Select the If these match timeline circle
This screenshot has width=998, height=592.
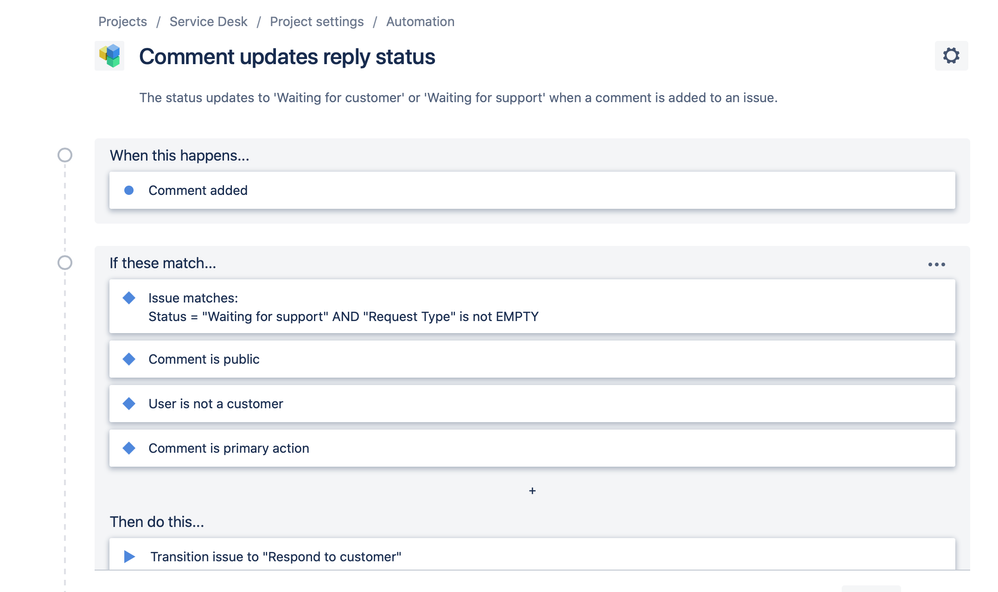pos(65,262)
